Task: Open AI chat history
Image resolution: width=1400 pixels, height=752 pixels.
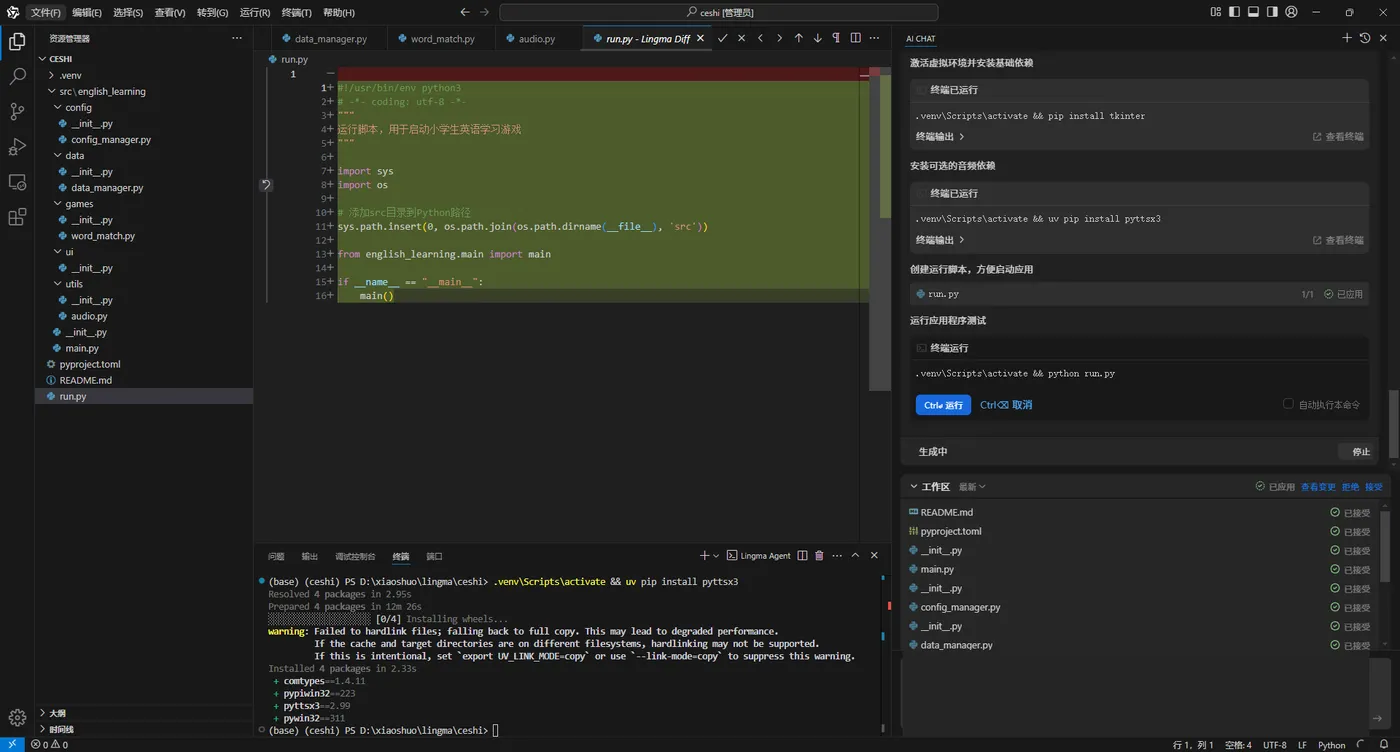Action: click(1365, 38)
